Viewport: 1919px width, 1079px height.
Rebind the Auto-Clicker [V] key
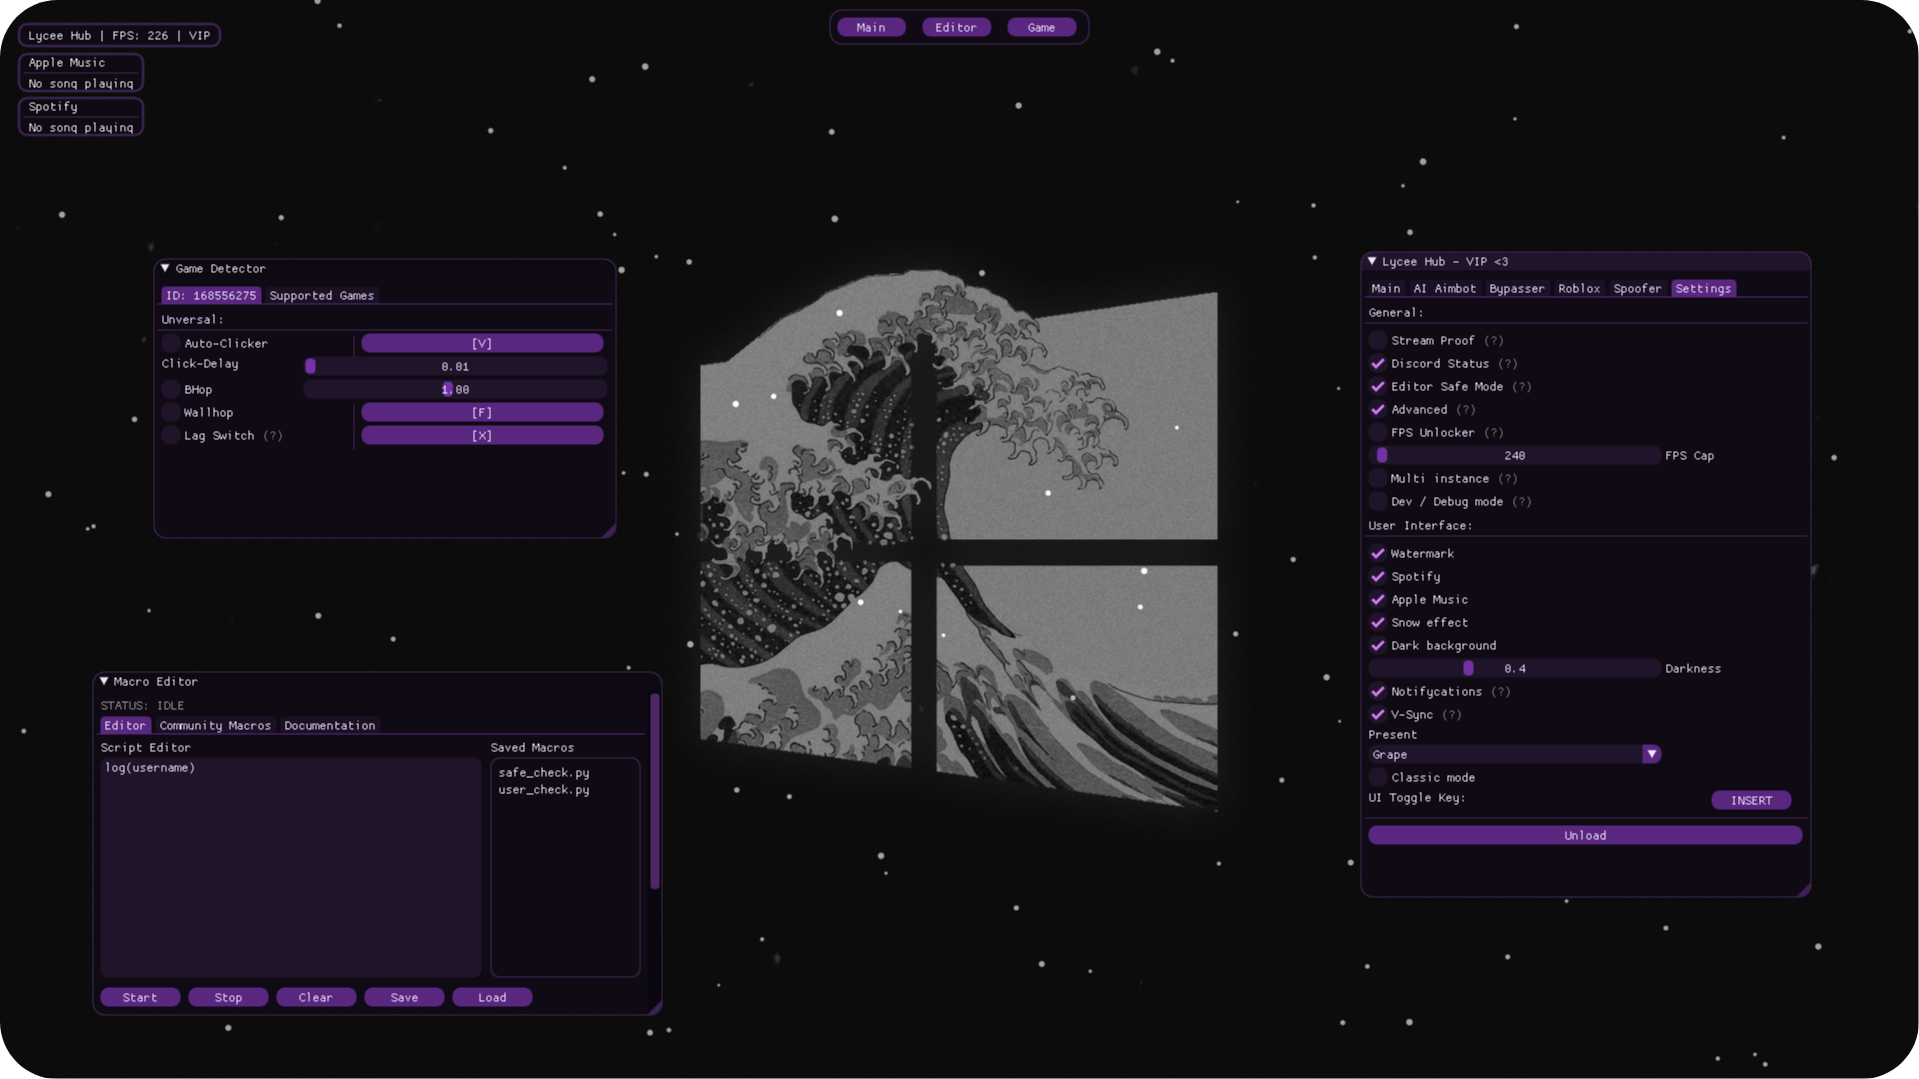pos(482,343)
